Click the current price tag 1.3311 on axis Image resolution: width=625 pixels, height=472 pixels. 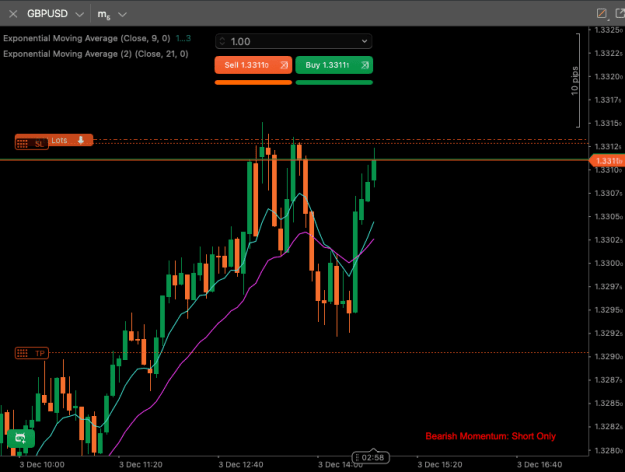[x=607, y=161]
